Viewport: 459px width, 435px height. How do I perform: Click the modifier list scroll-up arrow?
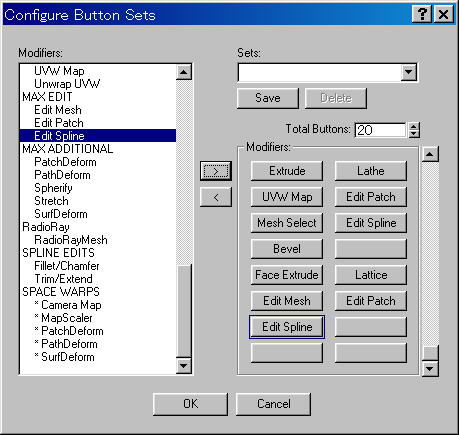pos(184,72)
